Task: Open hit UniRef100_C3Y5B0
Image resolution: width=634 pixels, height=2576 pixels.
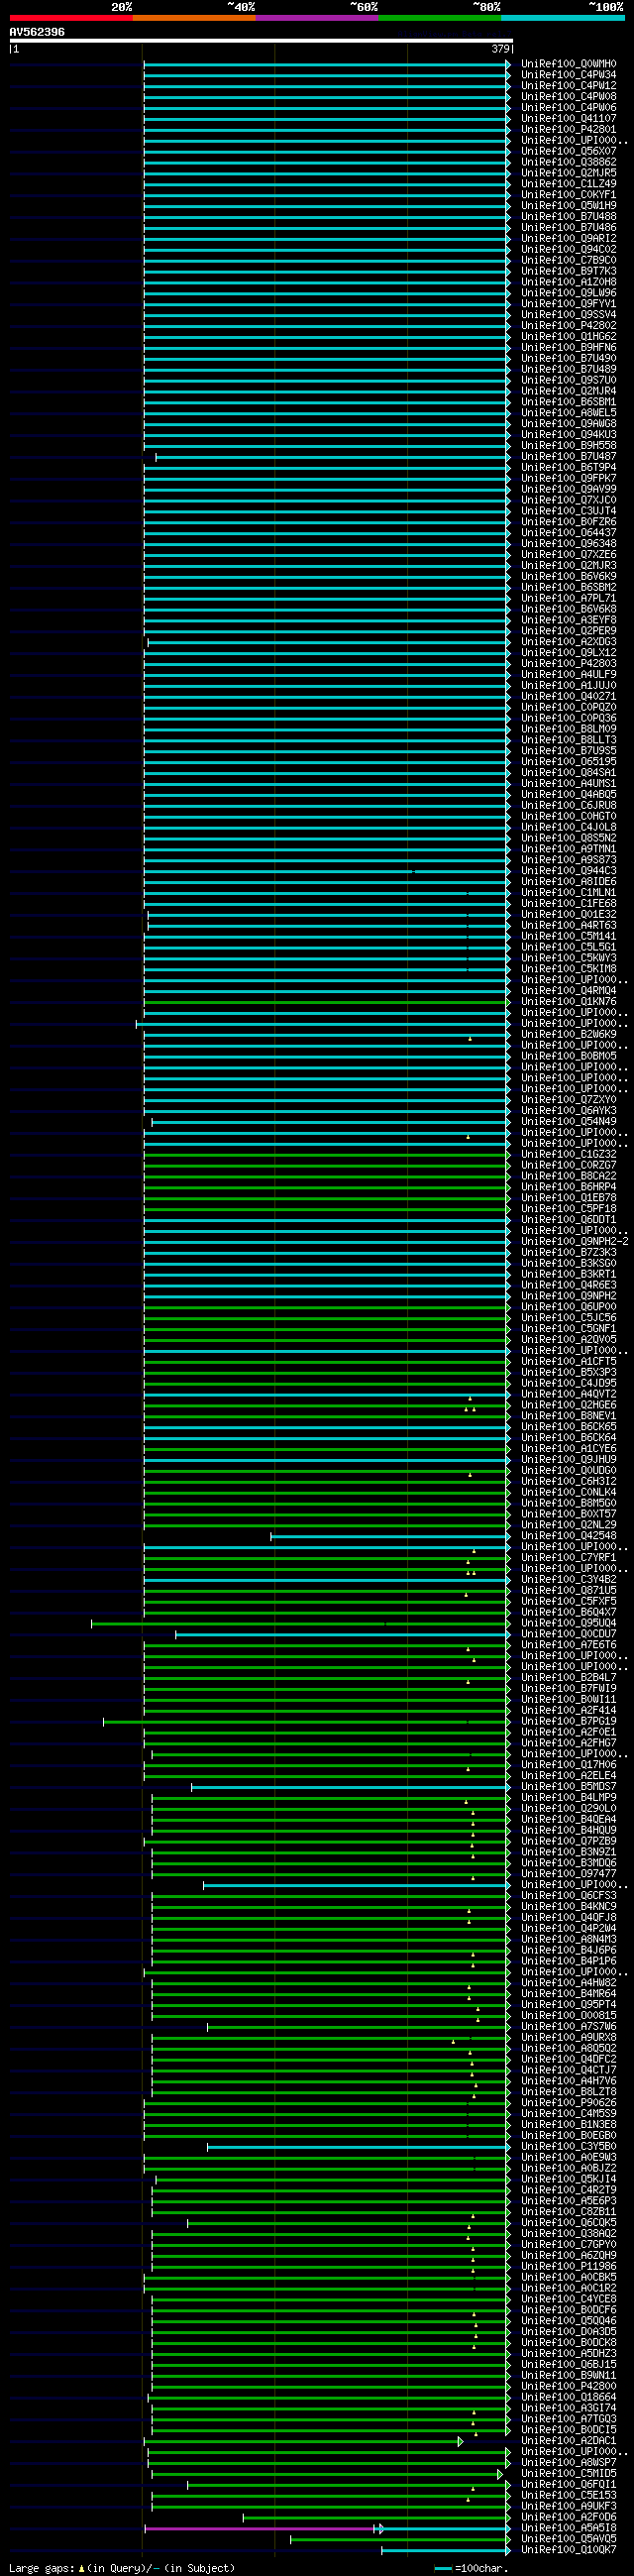Action: click(x=569, y=2147)
